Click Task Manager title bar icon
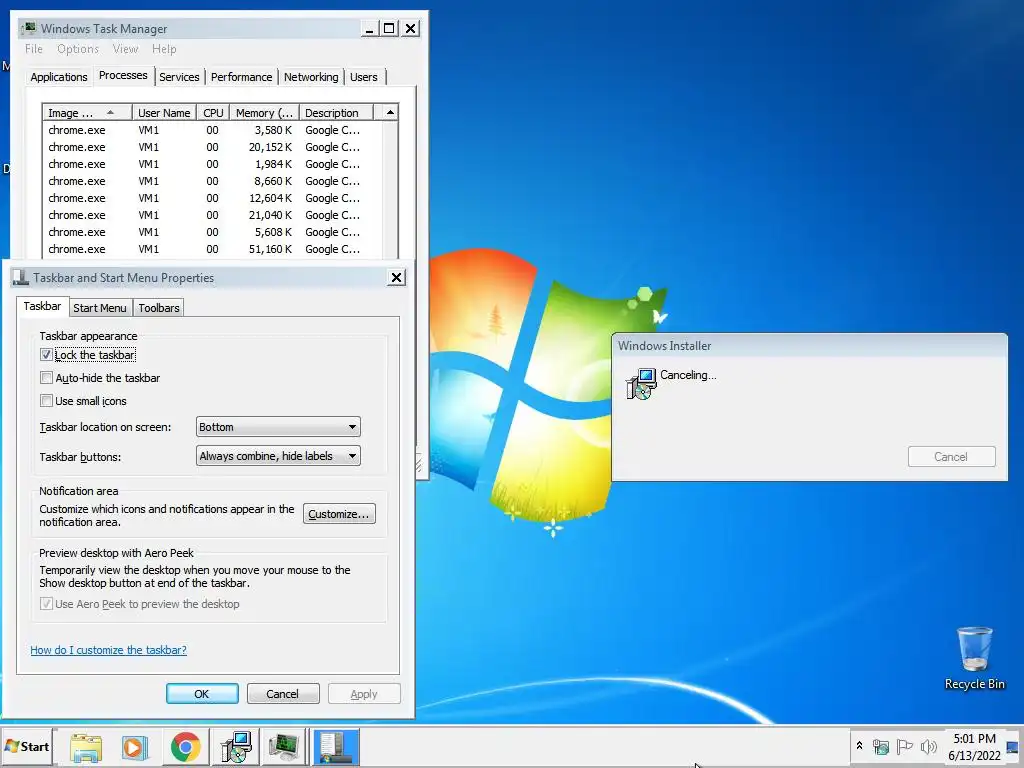The height and width of the screenshot is (768, 1024). 29,28
